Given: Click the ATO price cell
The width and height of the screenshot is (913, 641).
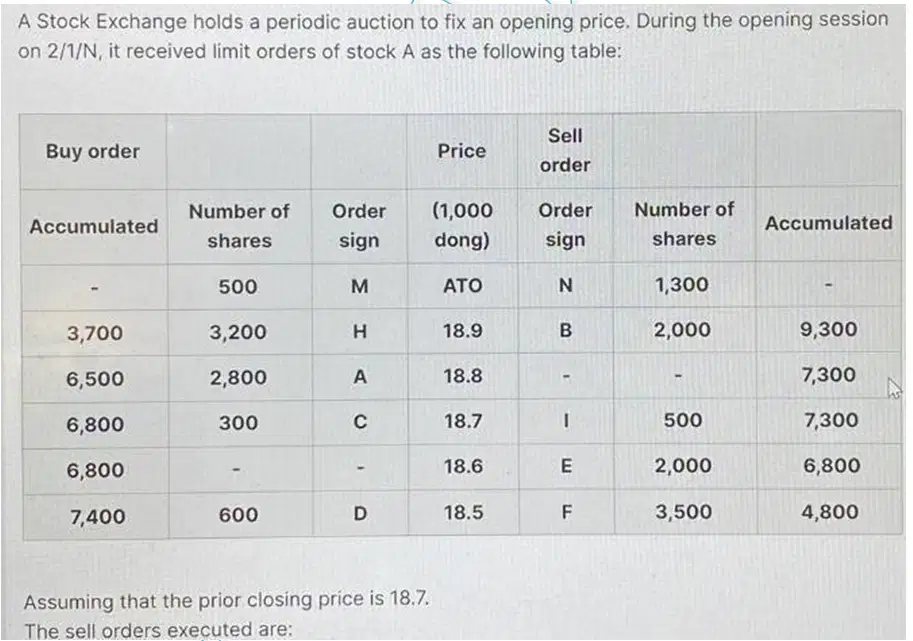Looking at the screenshot, I should point(462,286).
